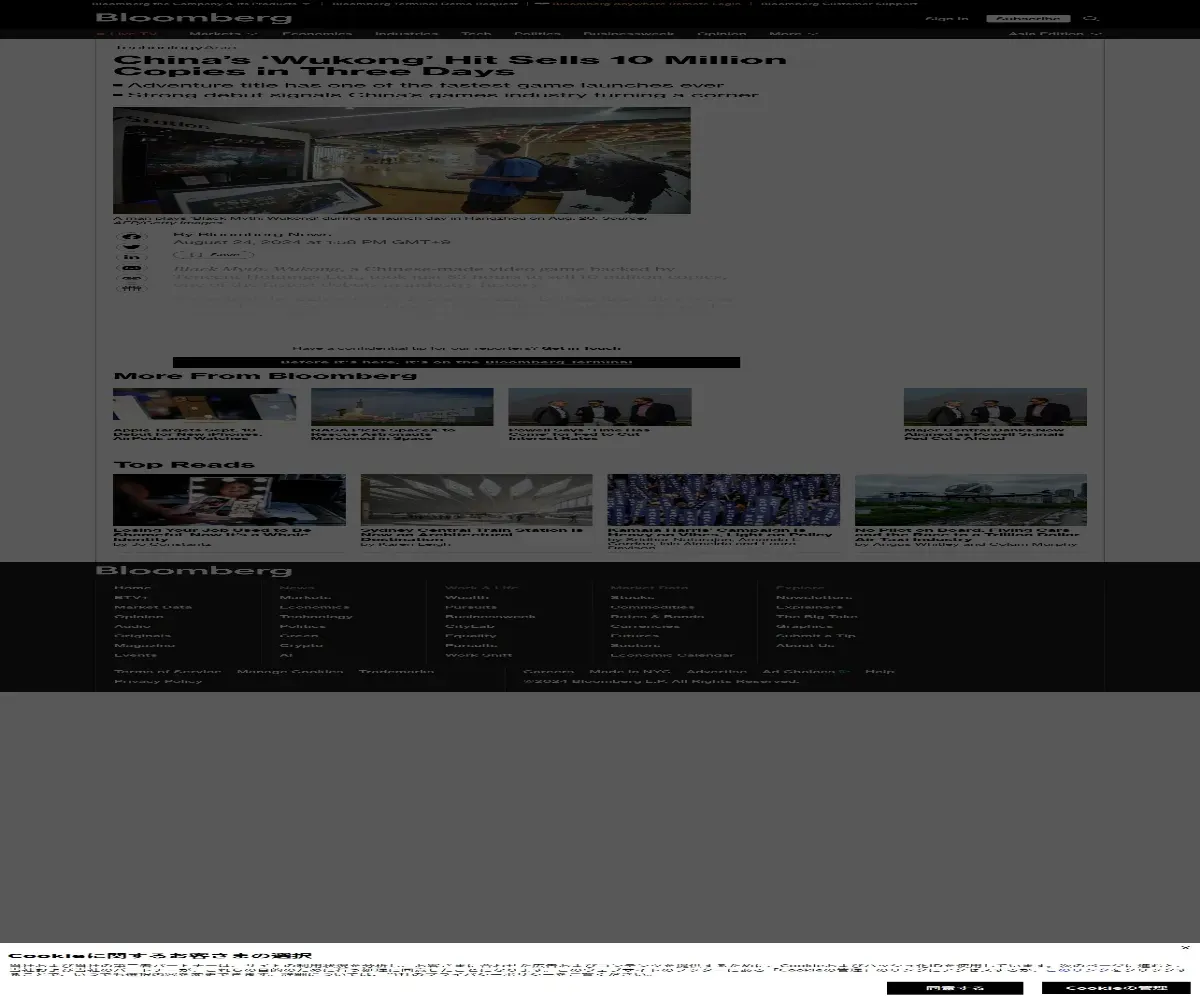Open Manage Cookies in the footer

[290, 672]
